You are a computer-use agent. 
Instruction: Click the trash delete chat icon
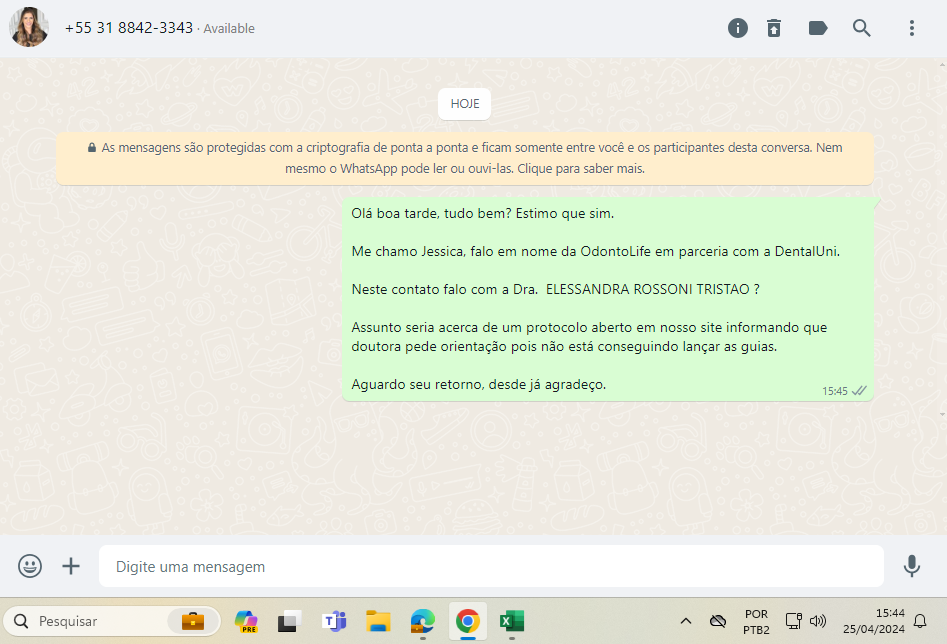pyautogui.click(x=774, y=28)
